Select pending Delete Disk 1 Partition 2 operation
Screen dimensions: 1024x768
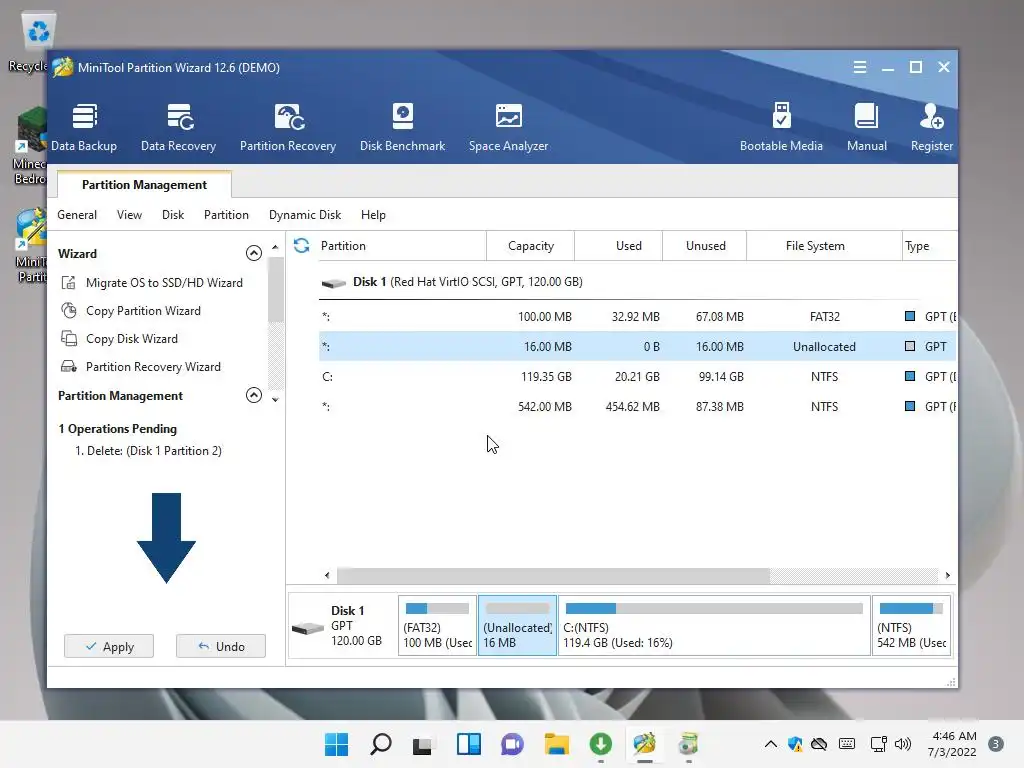[x=148, y=451]
